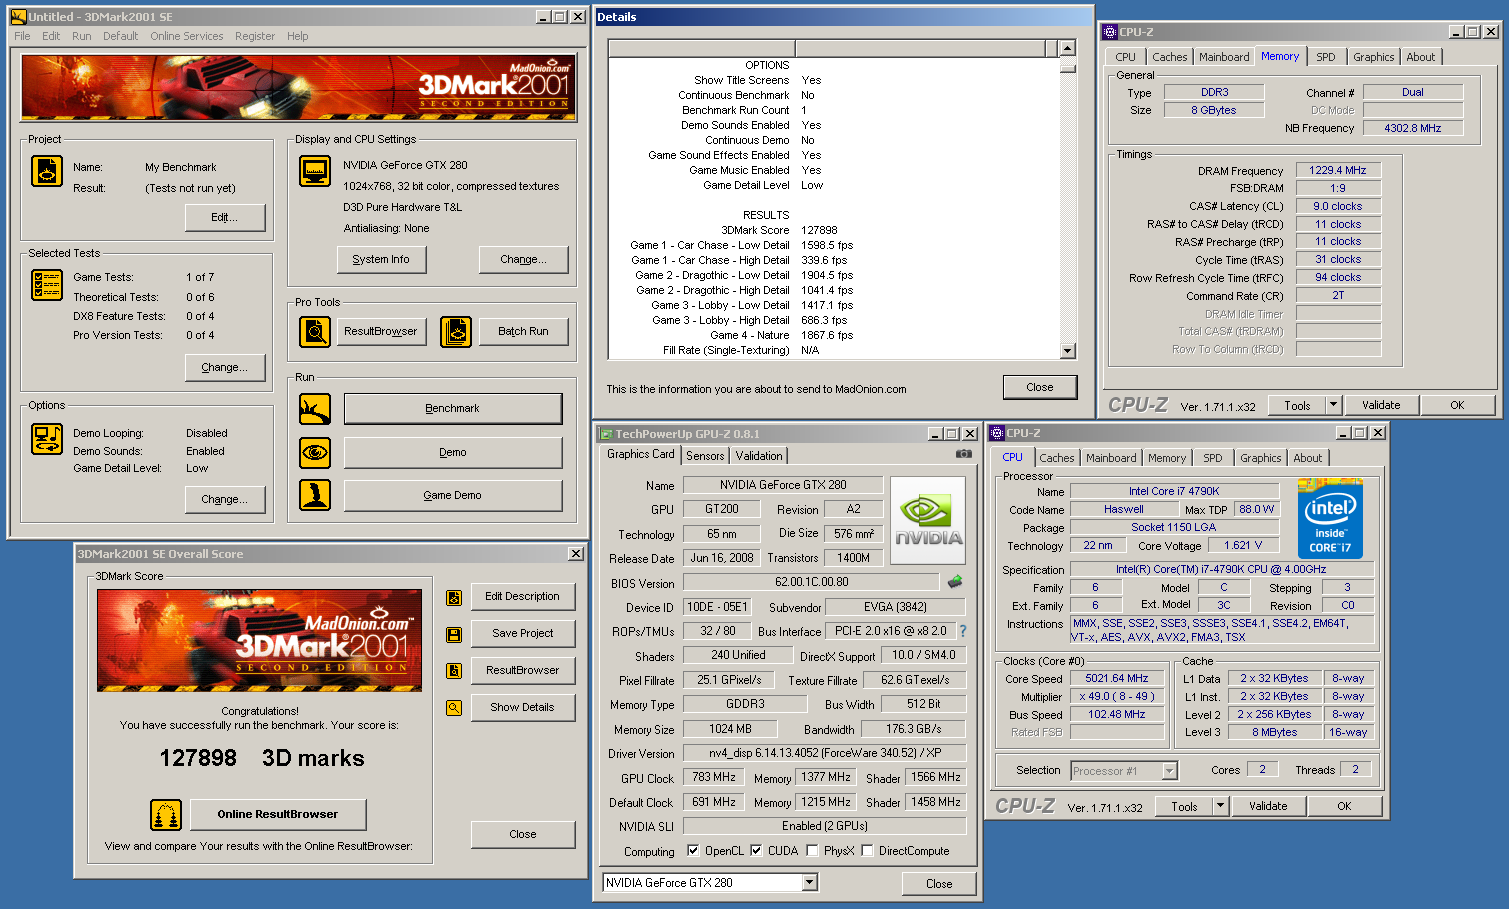Click the 127898 3D marks score text
The height and width of the screenshot is (909, 1509).
(x=262, y=758)
